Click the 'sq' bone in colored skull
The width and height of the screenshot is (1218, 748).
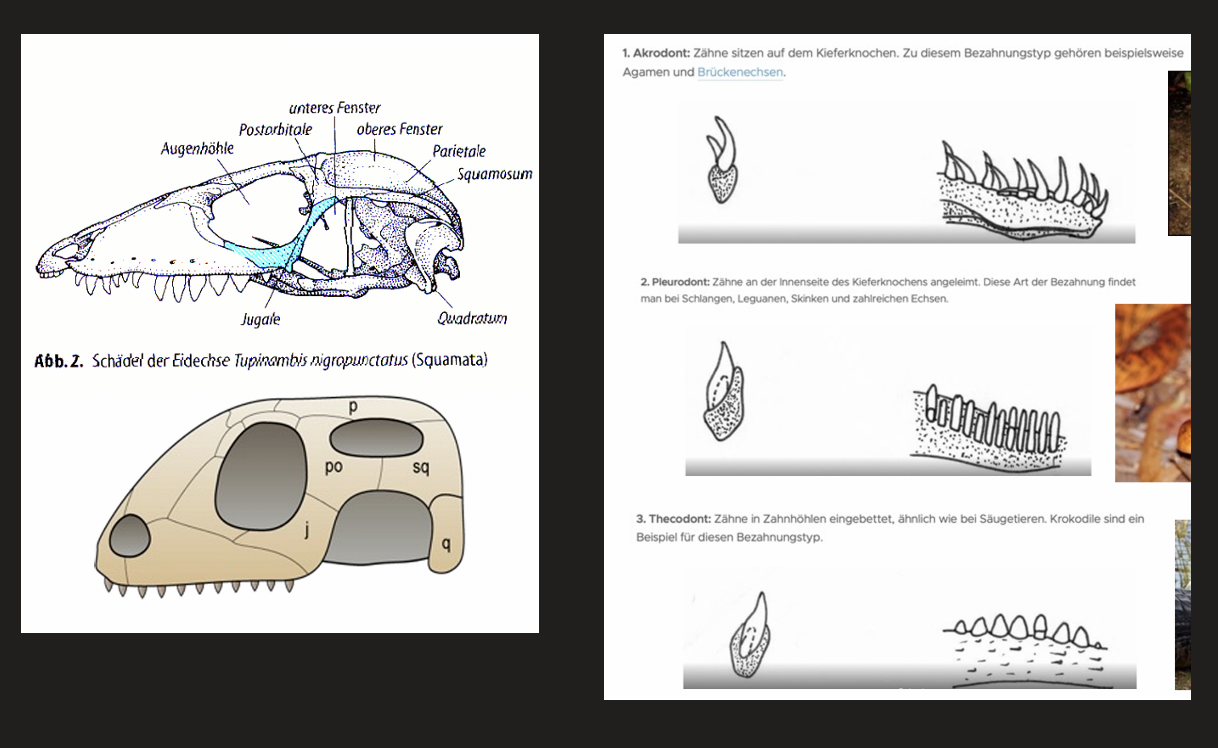point(421,467)
